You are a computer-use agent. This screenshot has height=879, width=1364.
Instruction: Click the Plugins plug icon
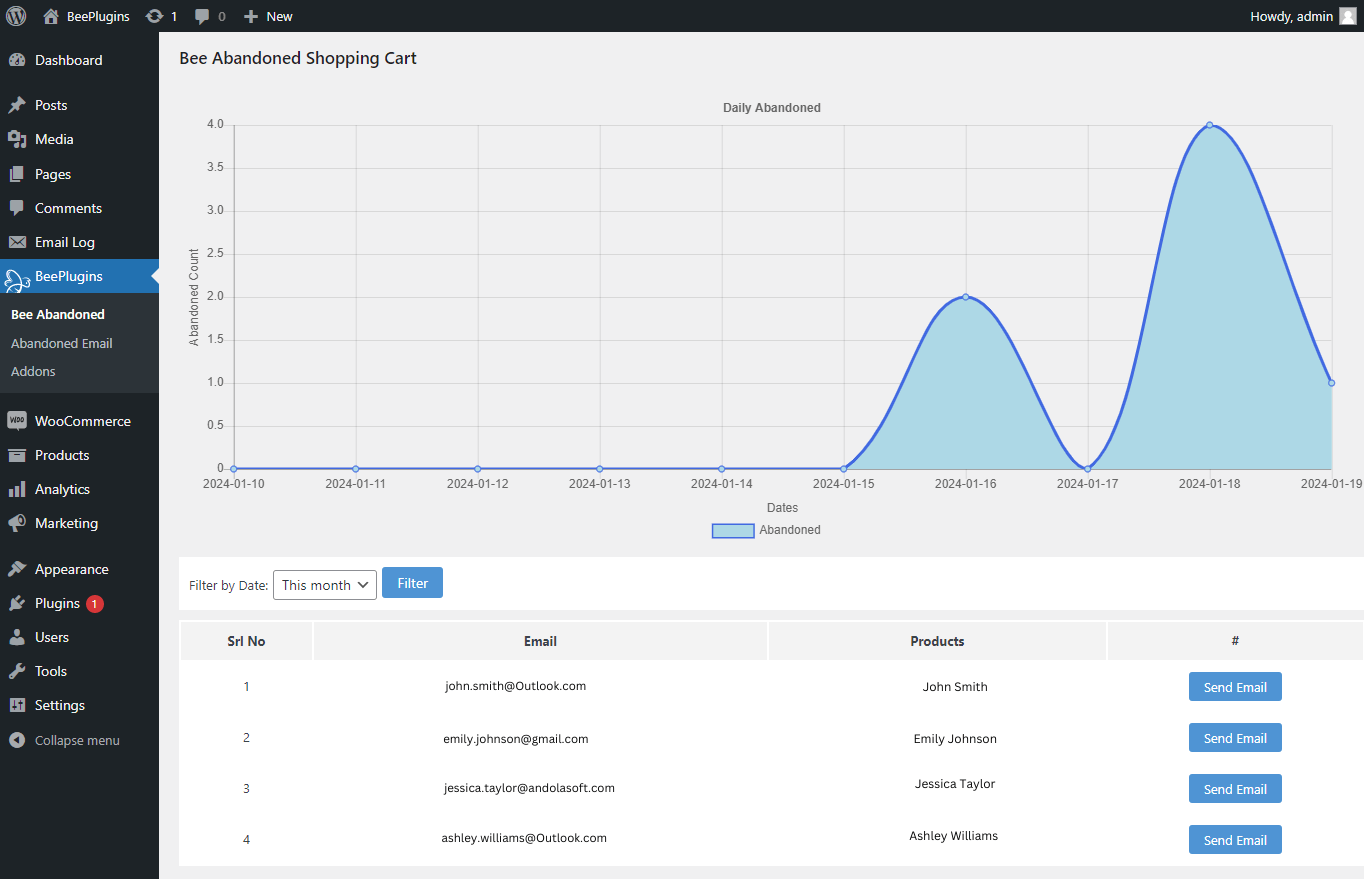pyautogui.click(x=17, y=603)
